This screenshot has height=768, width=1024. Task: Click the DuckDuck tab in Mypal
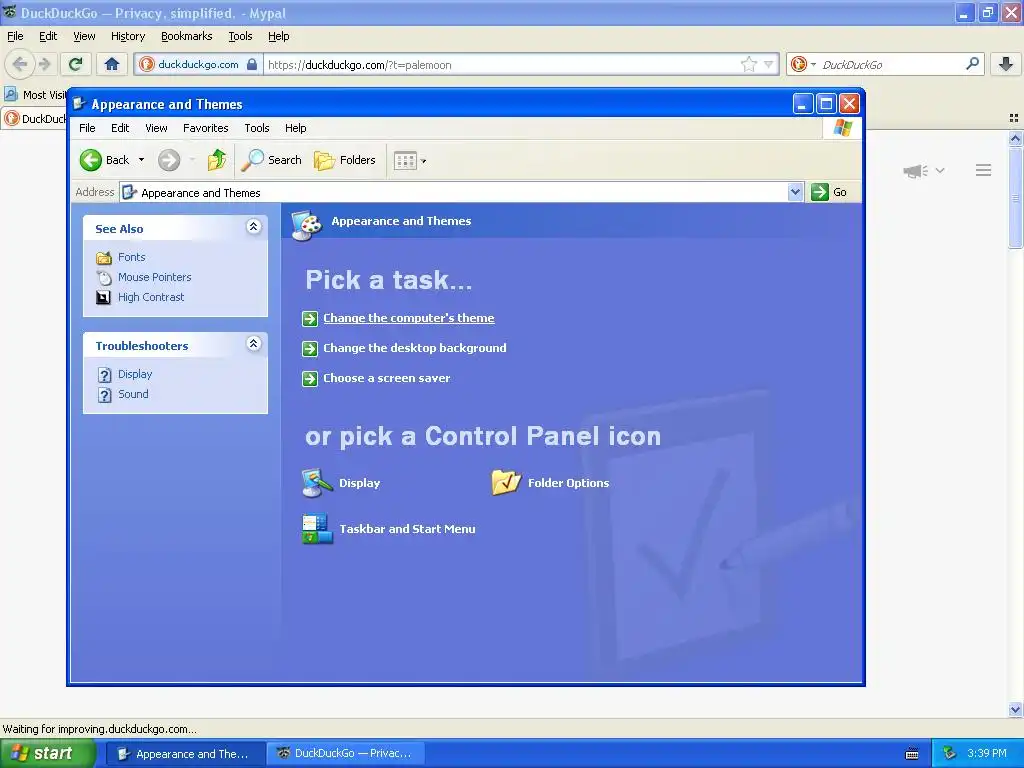(x=34, y=119)
